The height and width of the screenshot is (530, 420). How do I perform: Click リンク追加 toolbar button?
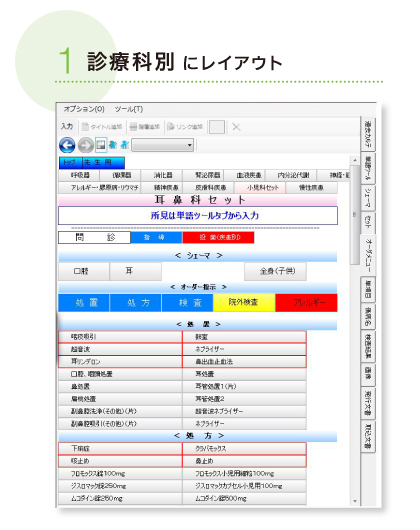click(x=185, y=127)
